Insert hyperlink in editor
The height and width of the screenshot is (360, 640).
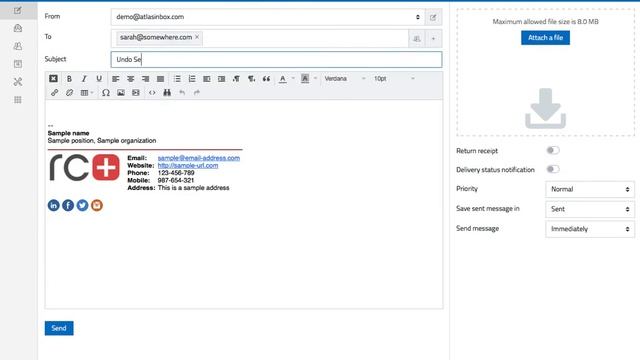coord(54,93)
